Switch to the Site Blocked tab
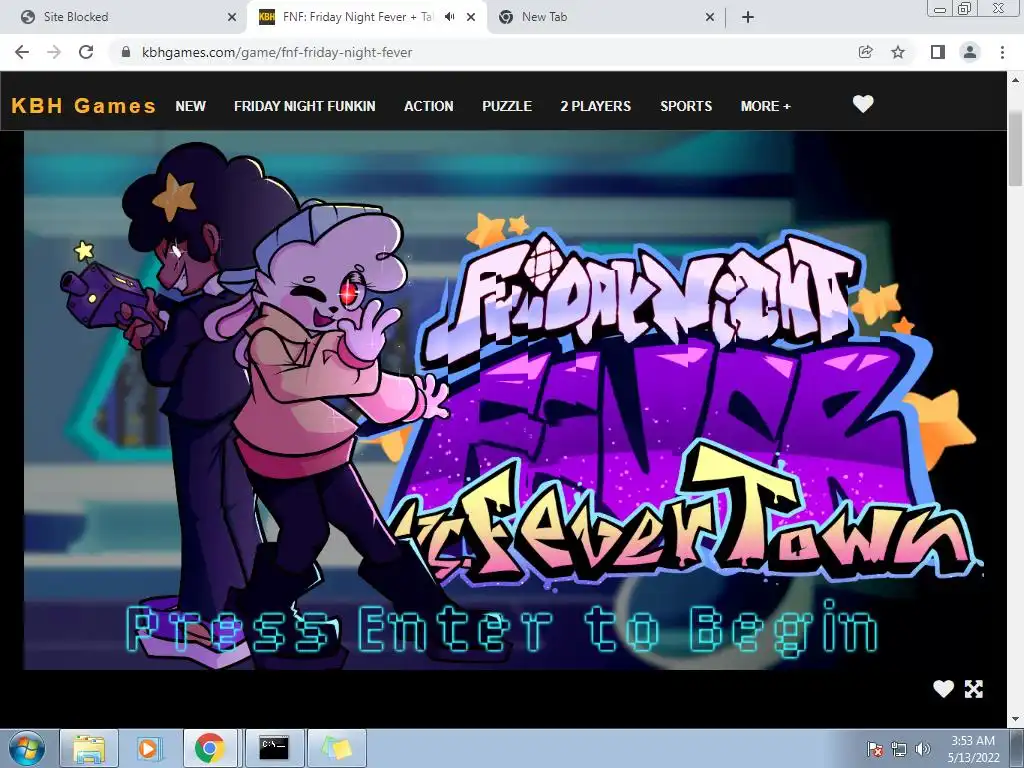This screenshot has height=768, width=1024. tap(123, 17)
